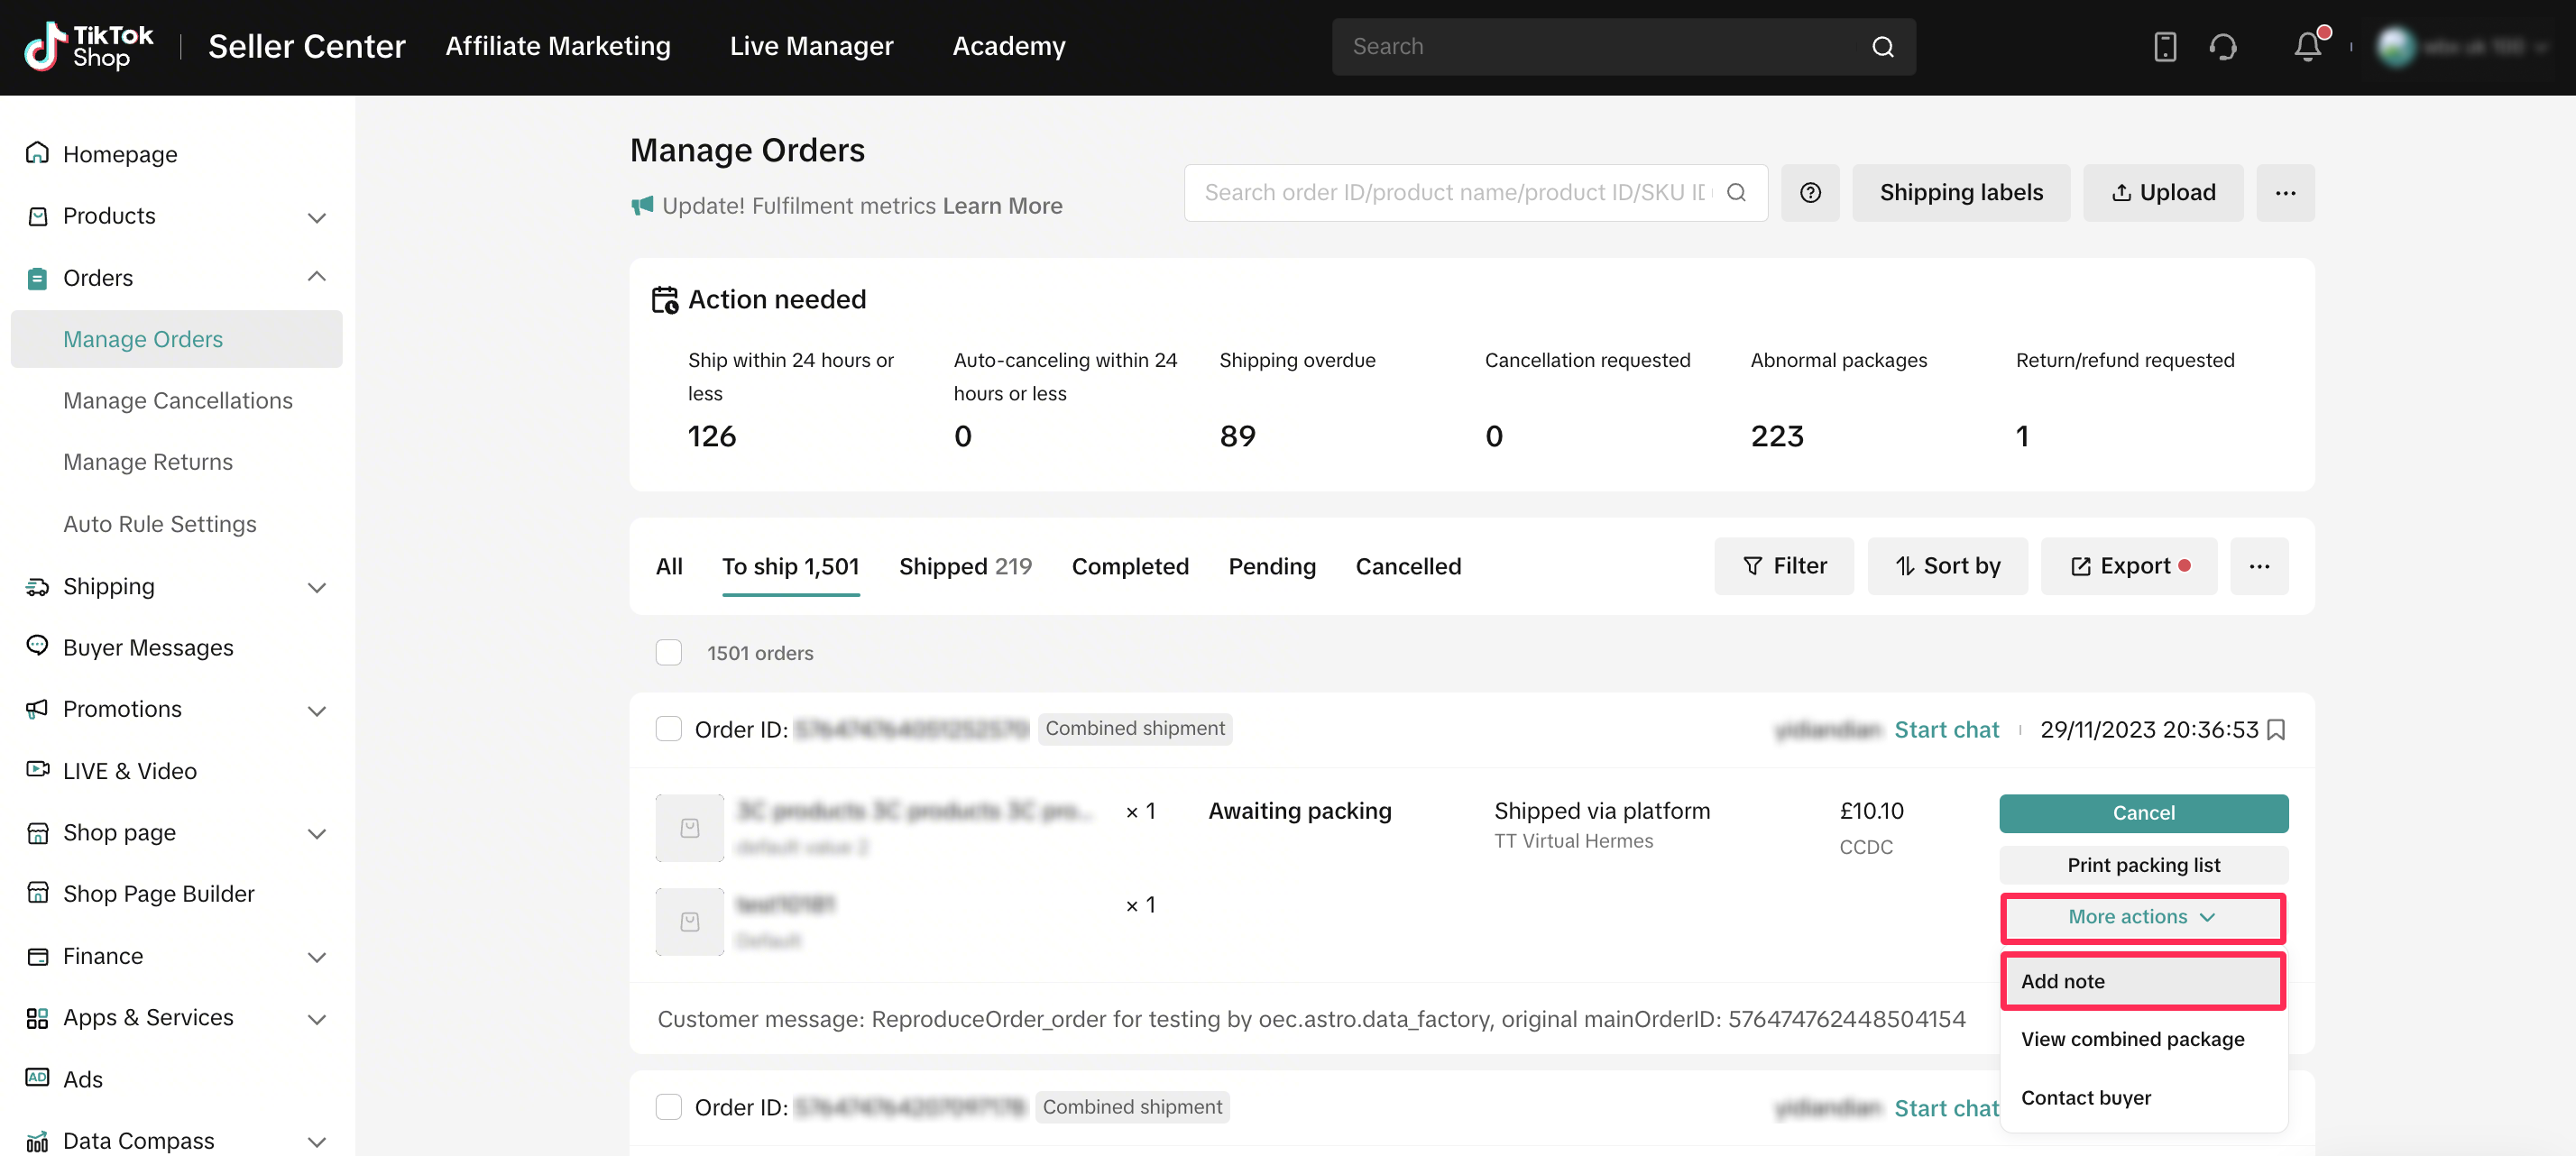The width and height of the screenshot is (2576, 1156).
Task: Expand the Products sidebar section
Action: coord(316,217)
